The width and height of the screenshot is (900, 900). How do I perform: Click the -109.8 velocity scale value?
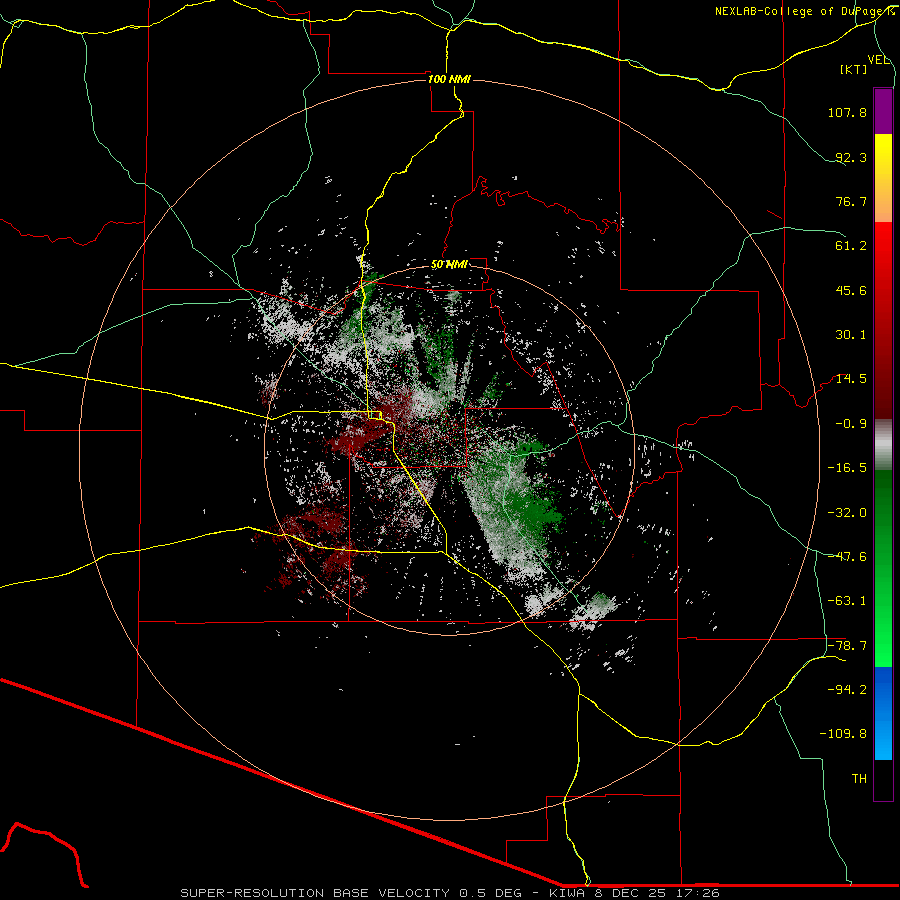844,734
